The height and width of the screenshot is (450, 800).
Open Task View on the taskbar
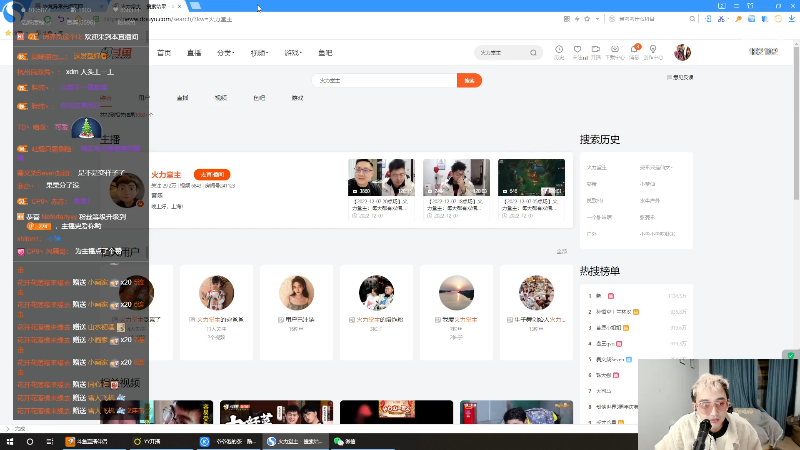point(49,441)
